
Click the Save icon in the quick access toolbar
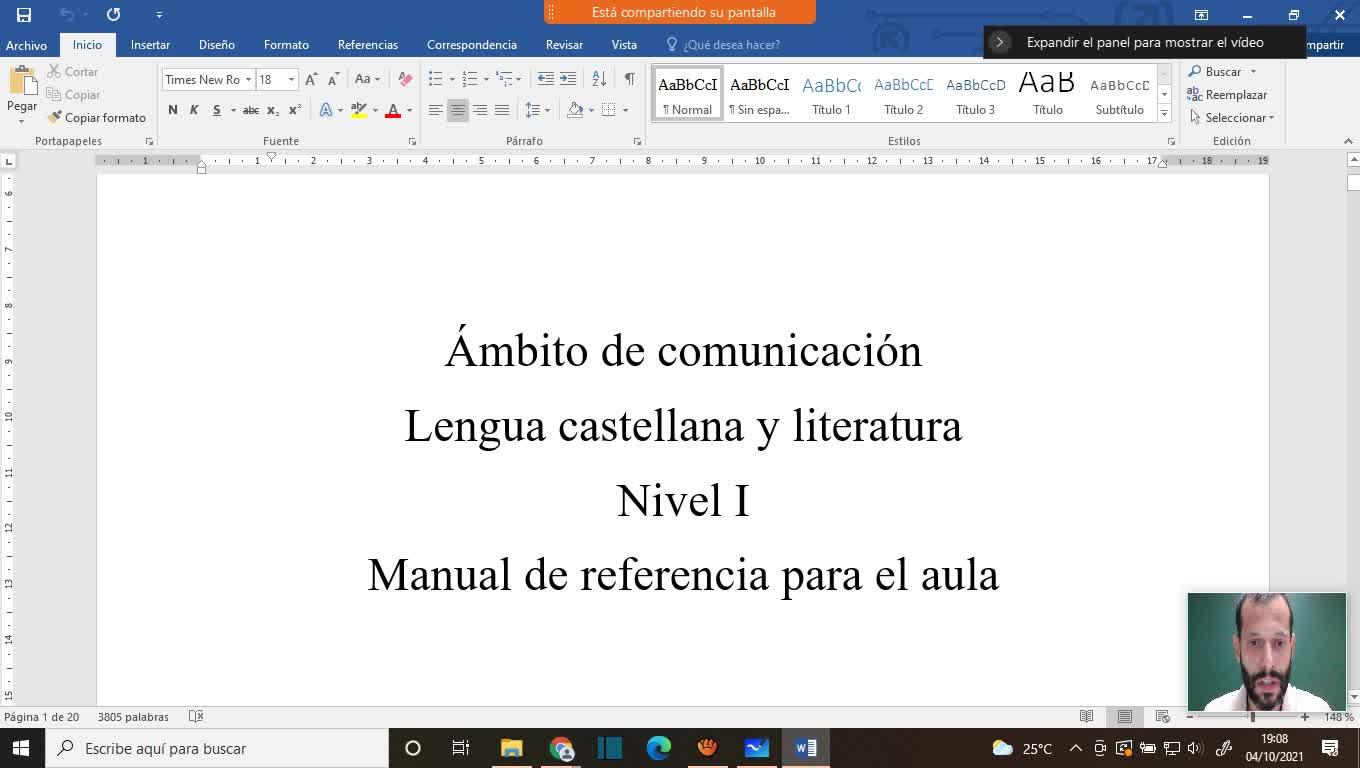coord(24,14)
